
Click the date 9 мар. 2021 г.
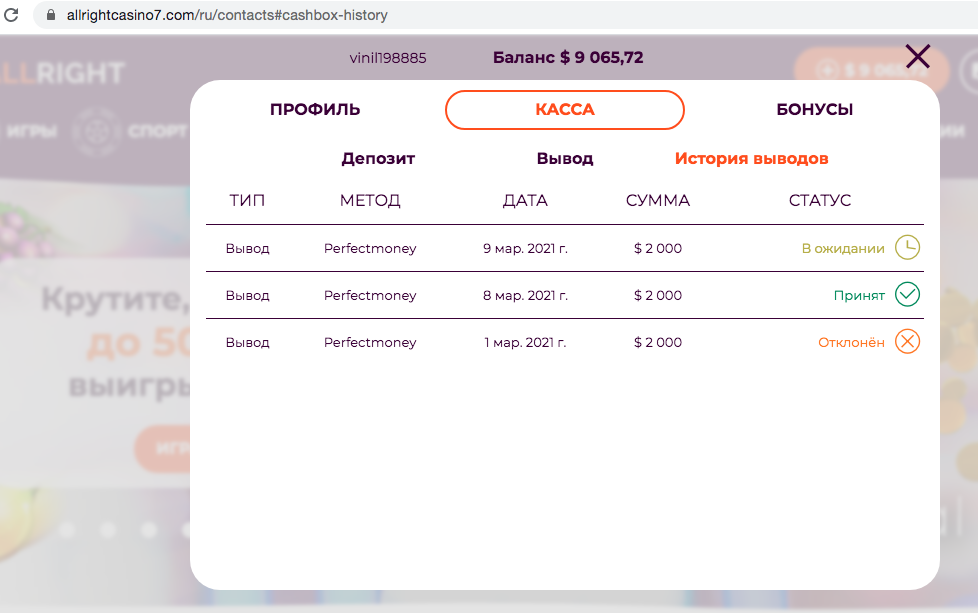(525, 248)
